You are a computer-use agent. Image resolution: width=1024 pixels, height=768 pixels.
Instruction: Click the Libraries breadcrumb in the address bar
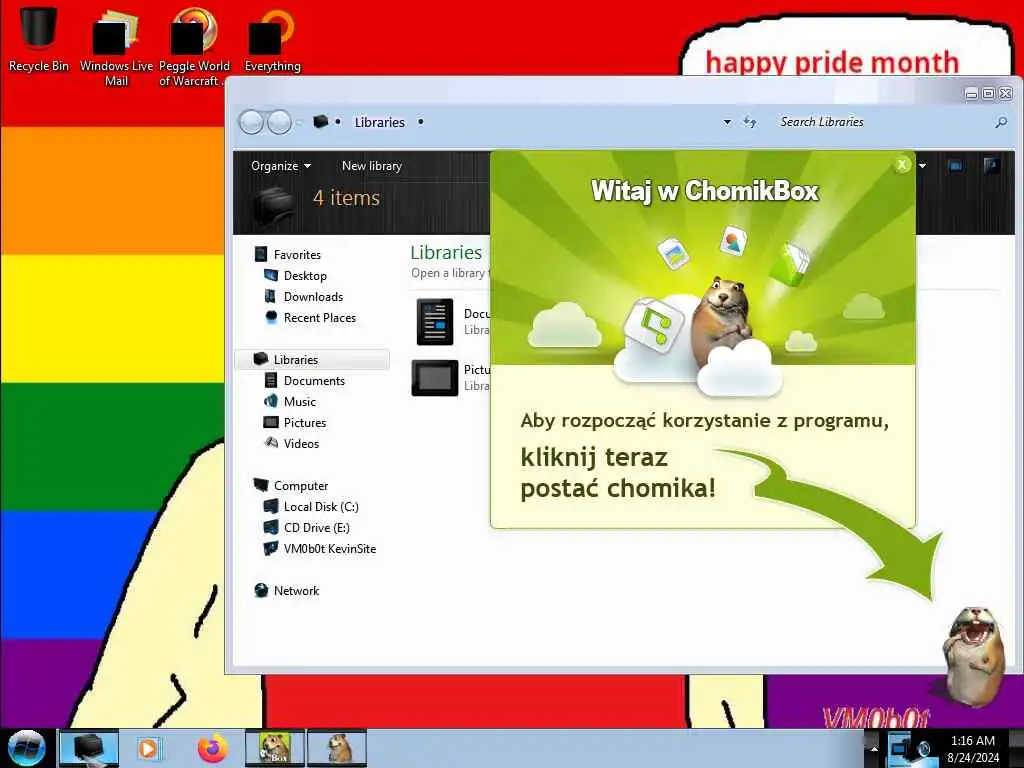(379, 122)
